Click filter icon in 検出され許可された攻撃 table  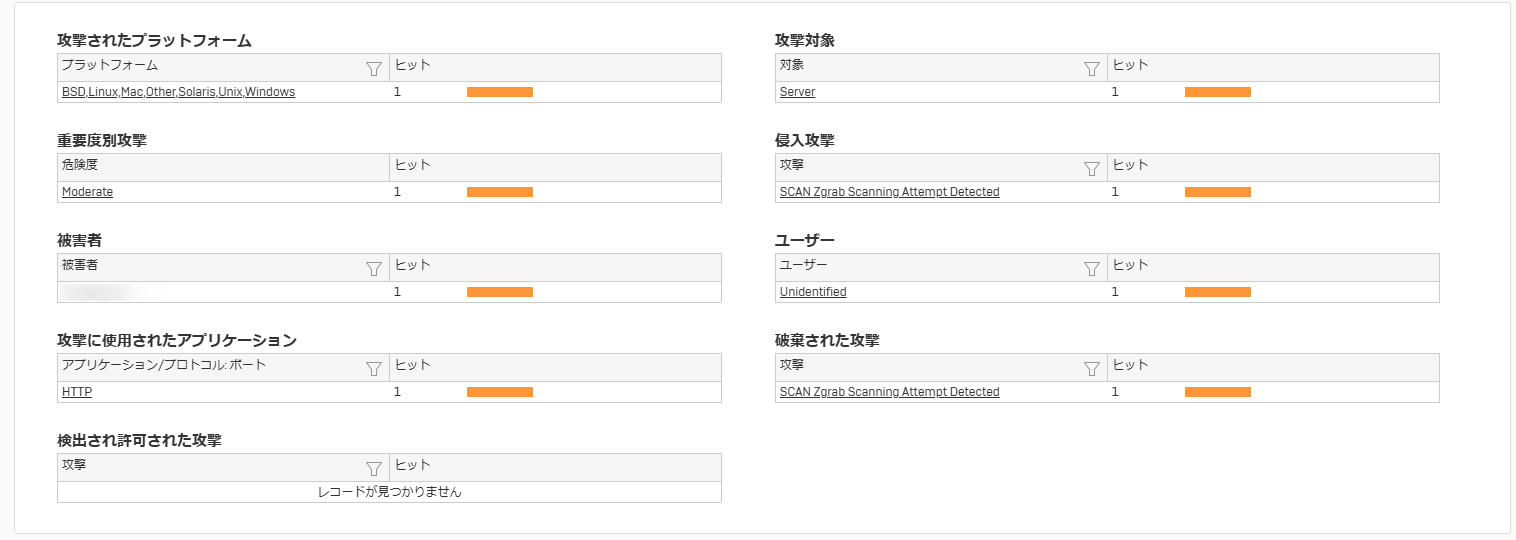[374, 469]
